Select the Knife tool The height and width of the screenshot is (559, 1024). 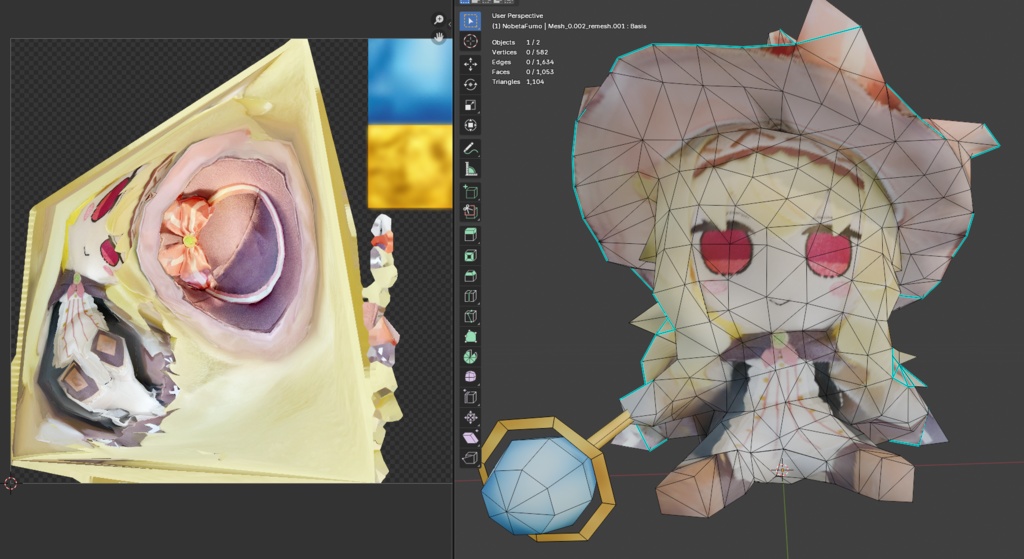tap(470, 316)
